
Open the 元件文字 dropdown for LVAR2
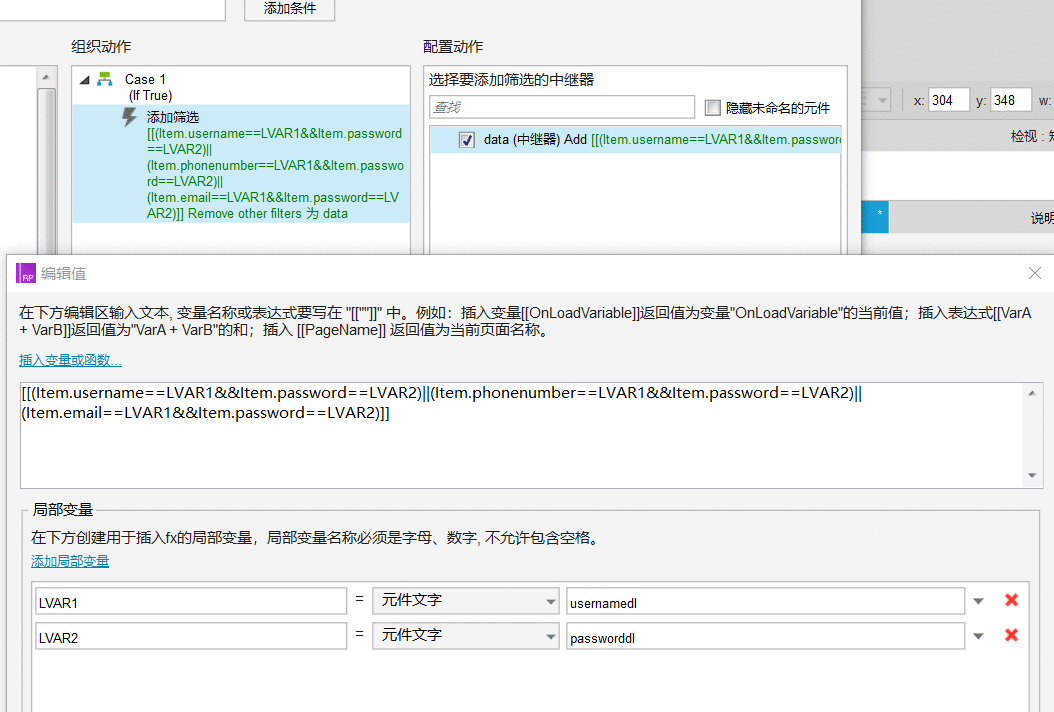(466, 636)
